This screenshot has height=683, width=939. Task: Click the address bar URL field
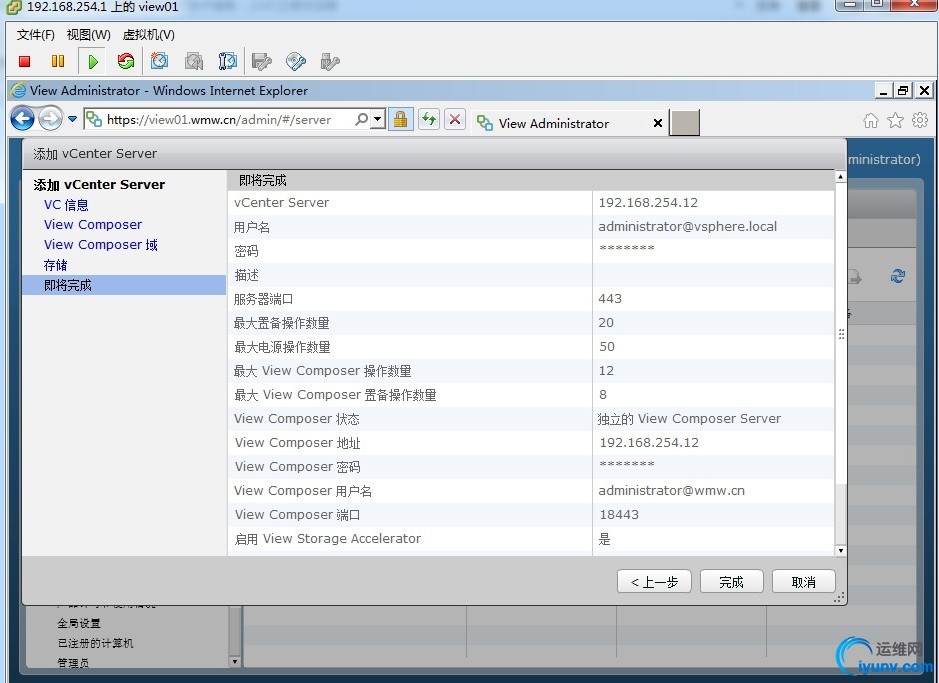coord(219,119)
